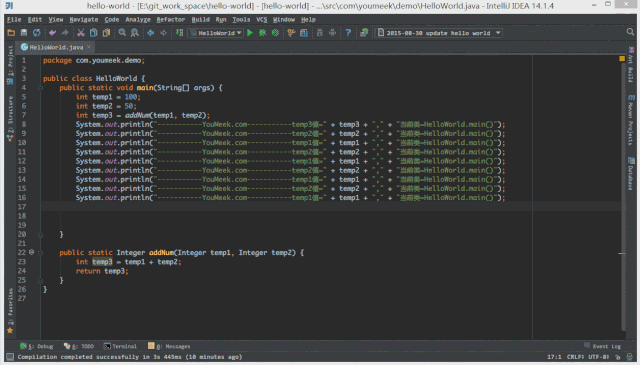Viewport: 640px width, 365px height.
Task: Click the Synchronize refresh toolbar icon
Action: click(x=37, y=33)
